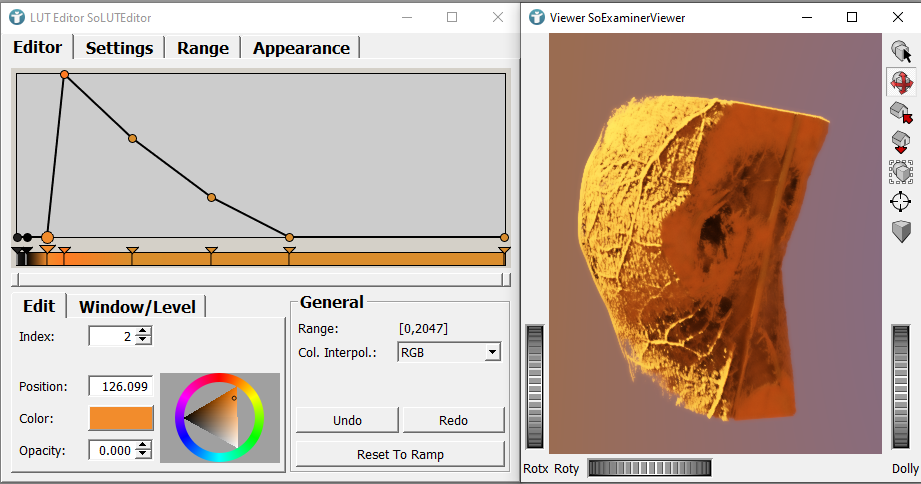Click the set home position icon

(x=900, y=142)
